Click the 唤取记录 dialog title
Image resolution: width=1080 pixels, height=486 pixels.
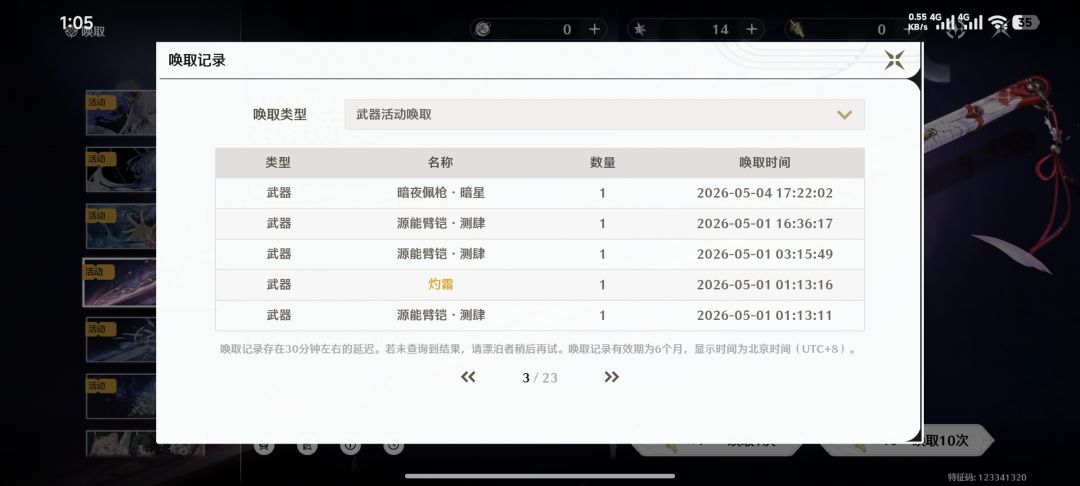pyautogui.click(x=197, y=61)
